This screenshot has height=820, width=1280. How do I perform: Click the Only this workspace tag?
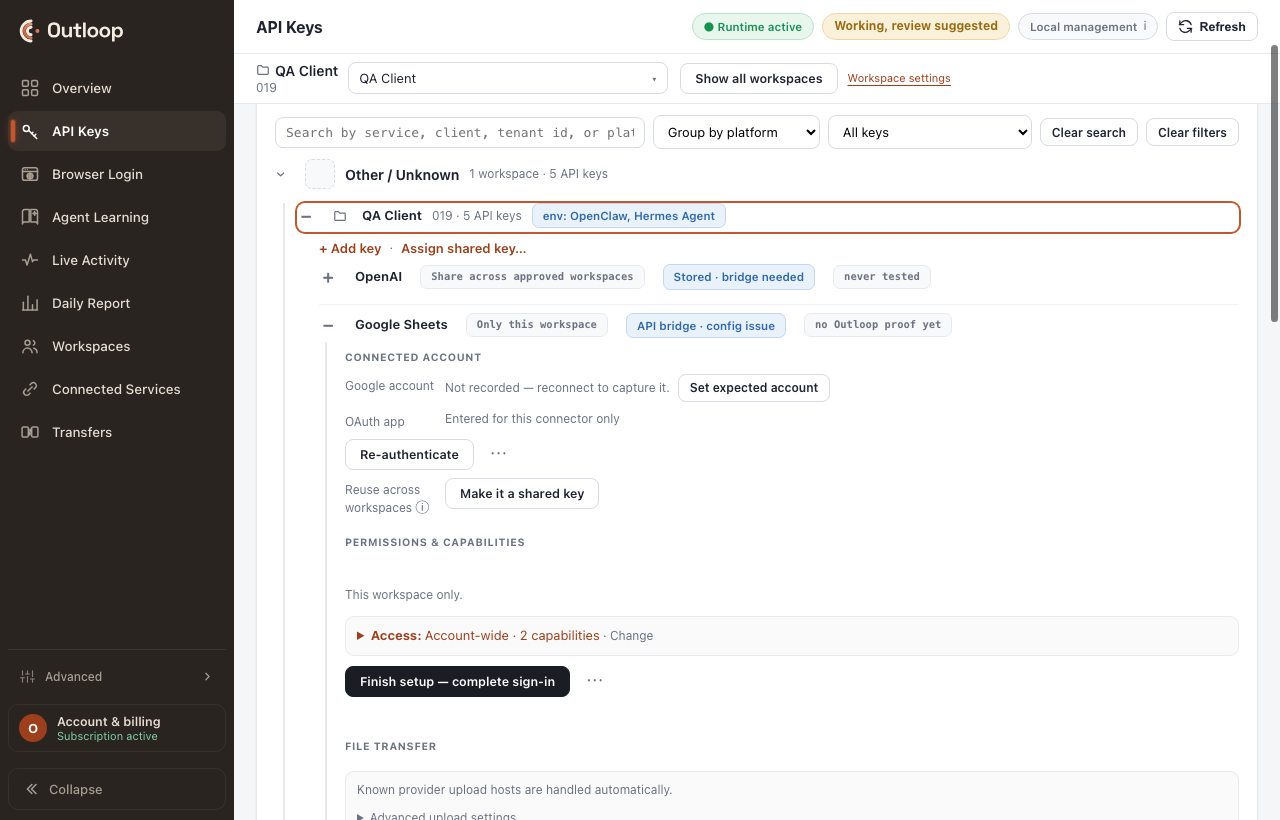pos(537,325)
